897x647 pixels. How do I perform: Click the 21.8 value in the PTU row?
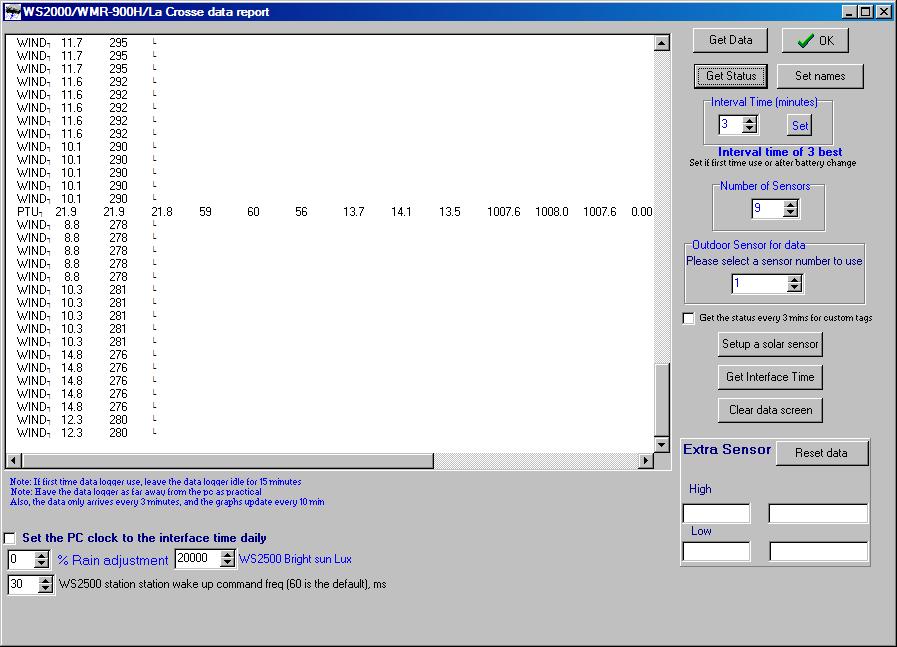(162, 212)
